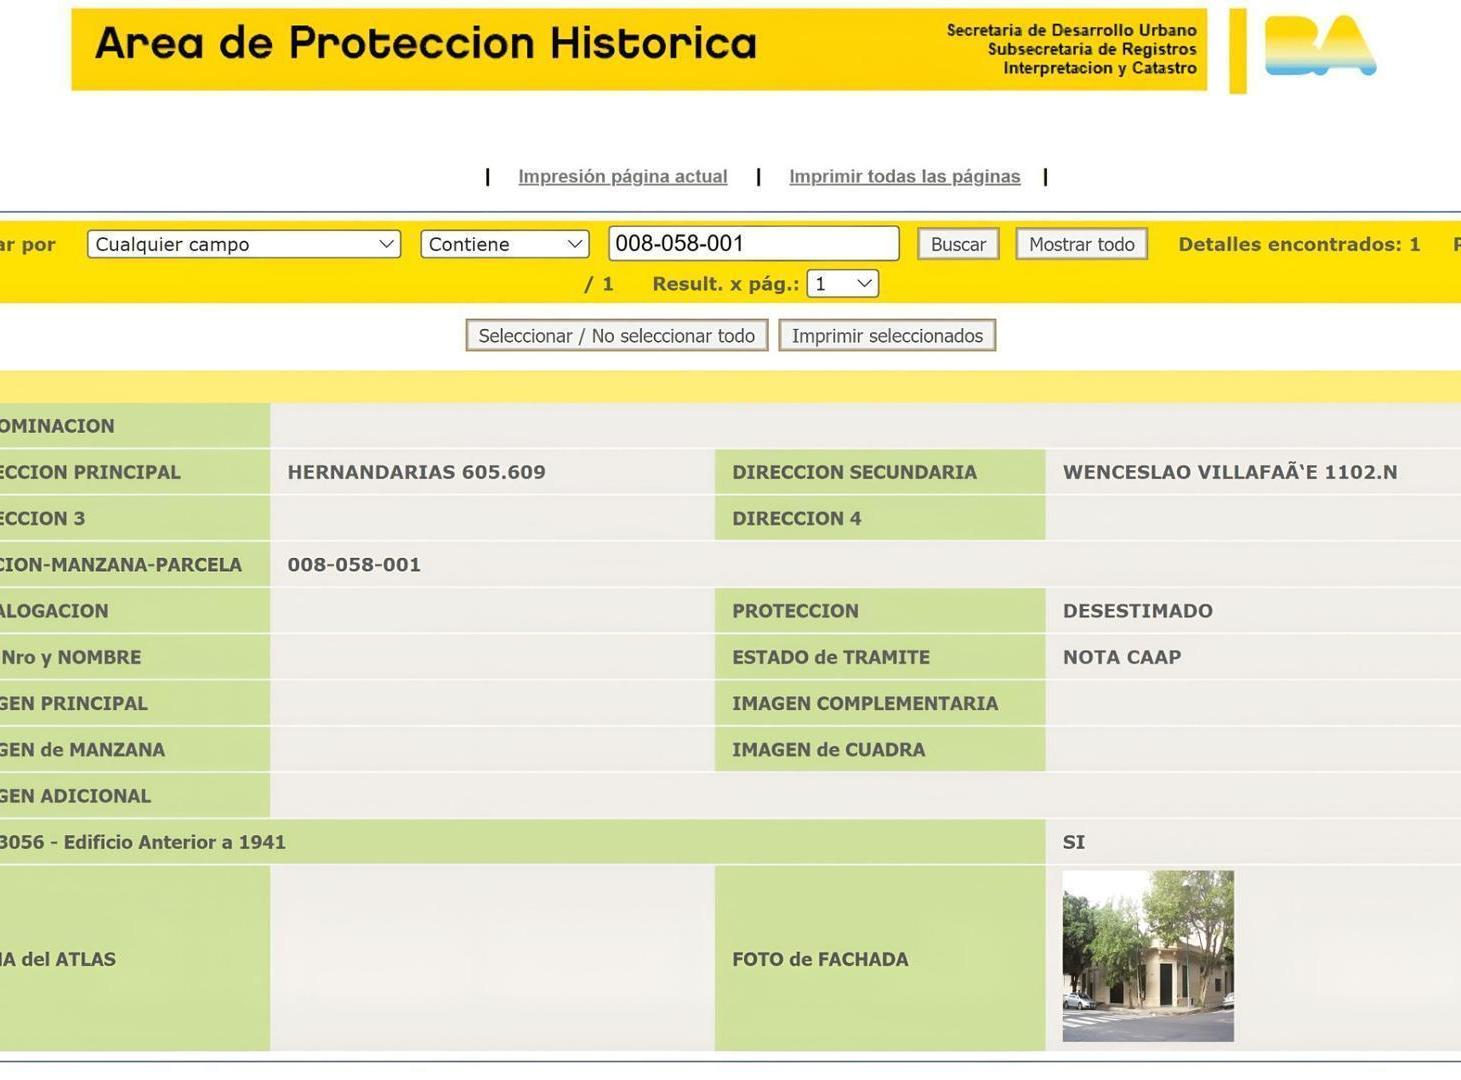Screen dimensions: 1461x1080
Task: Click the BA logo in the header
Action: [1320, 46]
